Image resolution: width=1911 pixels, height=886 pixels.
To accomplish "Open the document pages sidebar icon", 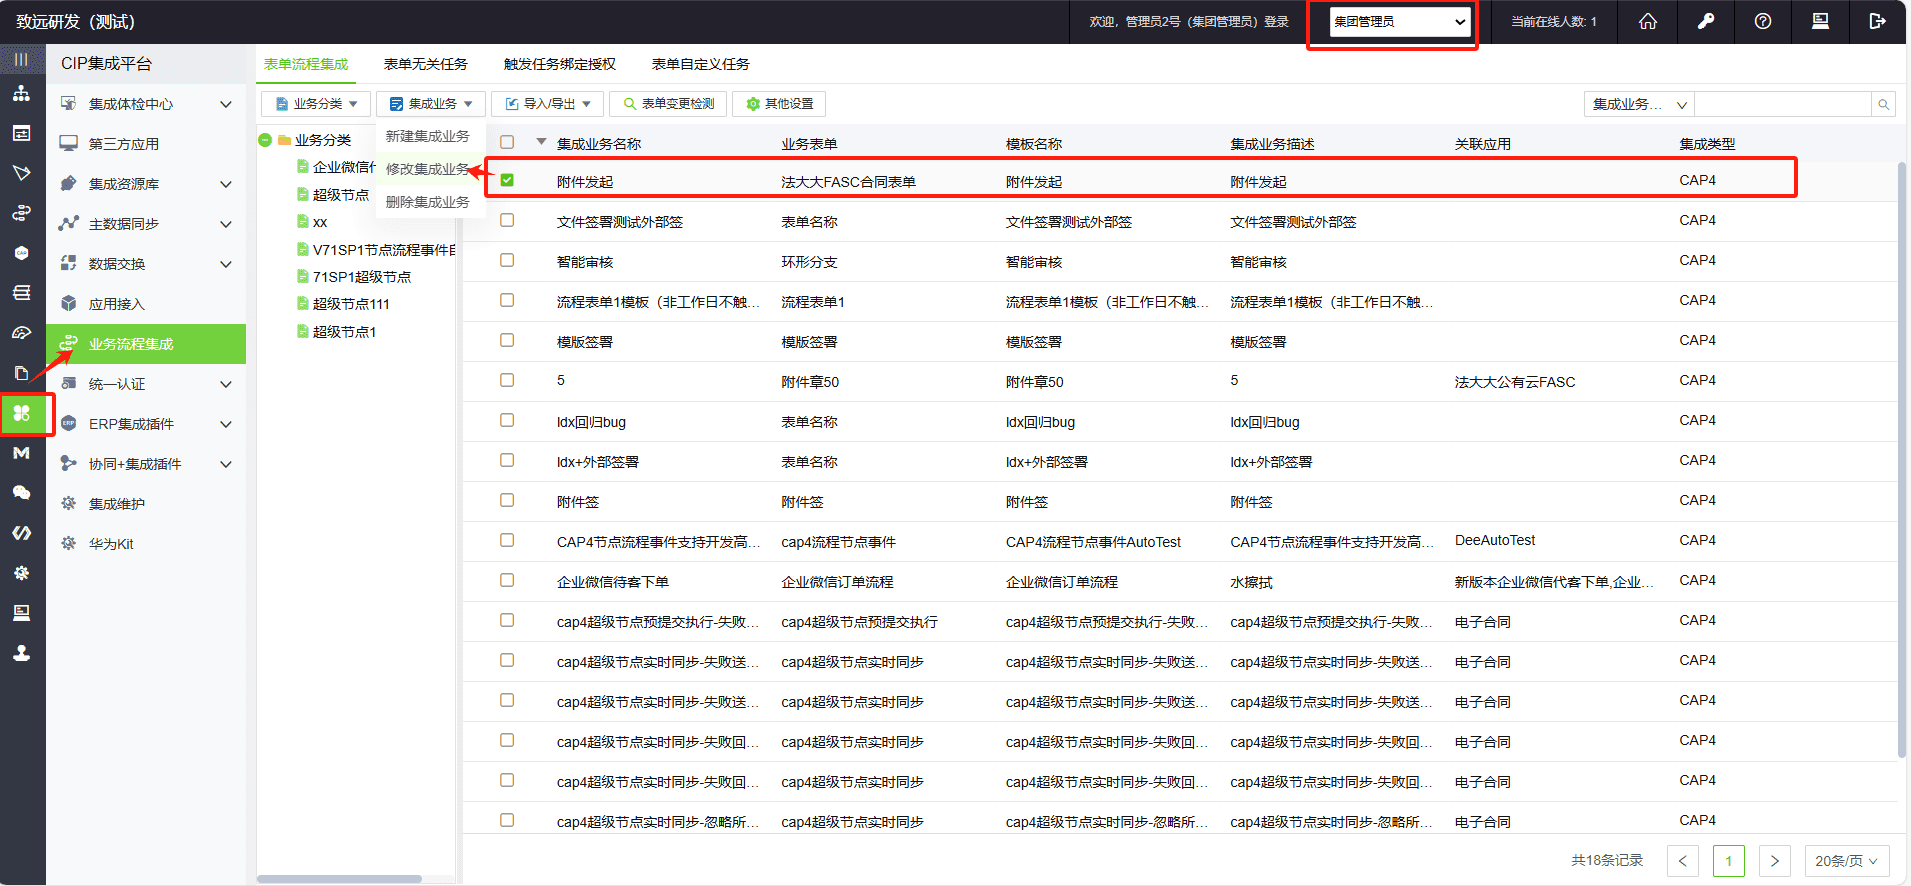I will 21,373.
